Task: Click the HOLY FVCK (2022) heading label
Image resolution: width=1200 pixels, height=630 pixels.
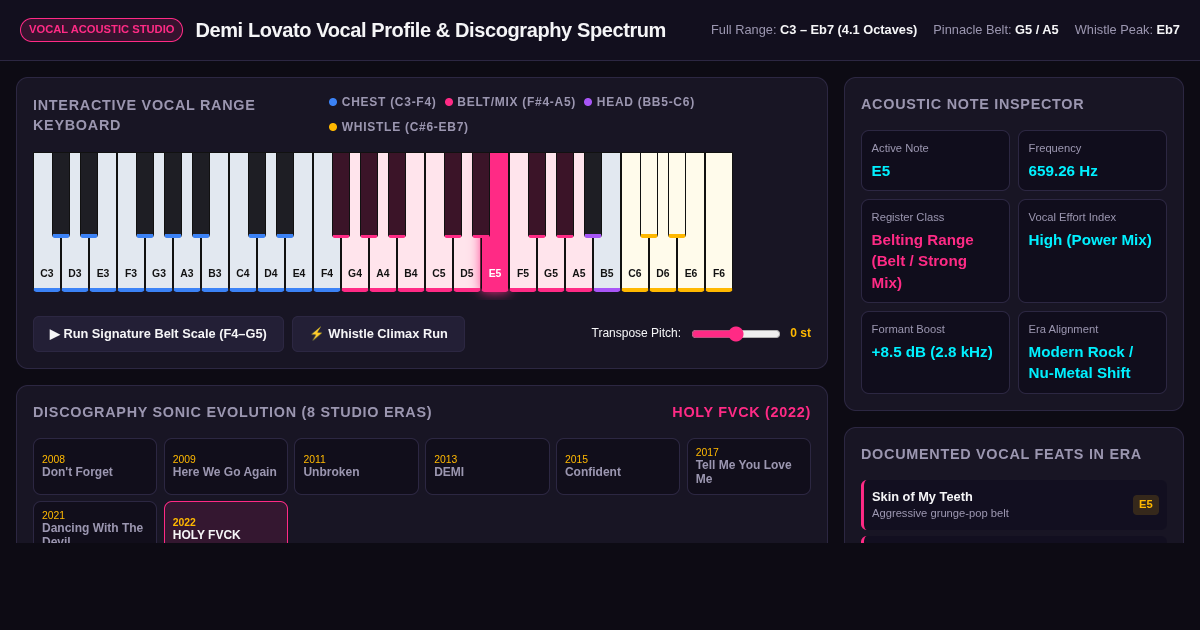Action: (741, 412)
